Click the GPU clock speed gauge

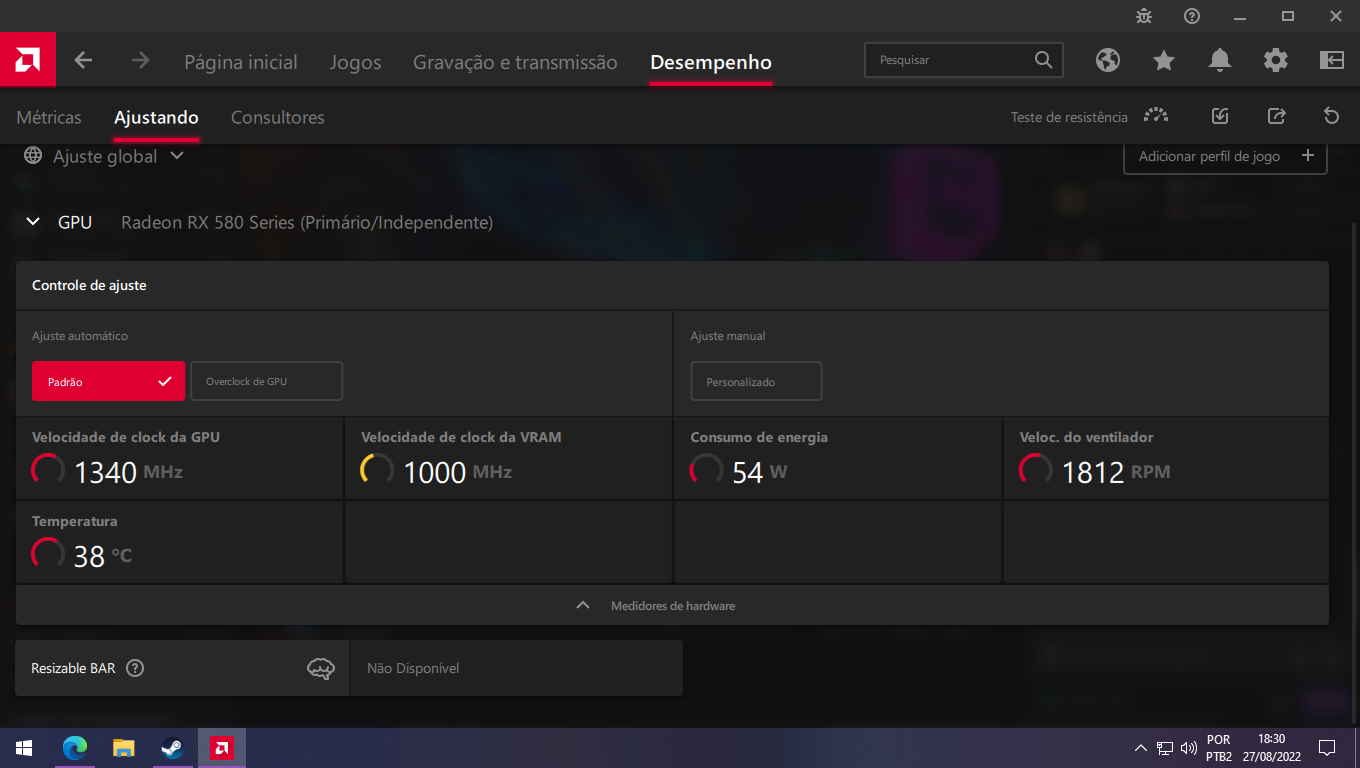click(x=48, y=470)
